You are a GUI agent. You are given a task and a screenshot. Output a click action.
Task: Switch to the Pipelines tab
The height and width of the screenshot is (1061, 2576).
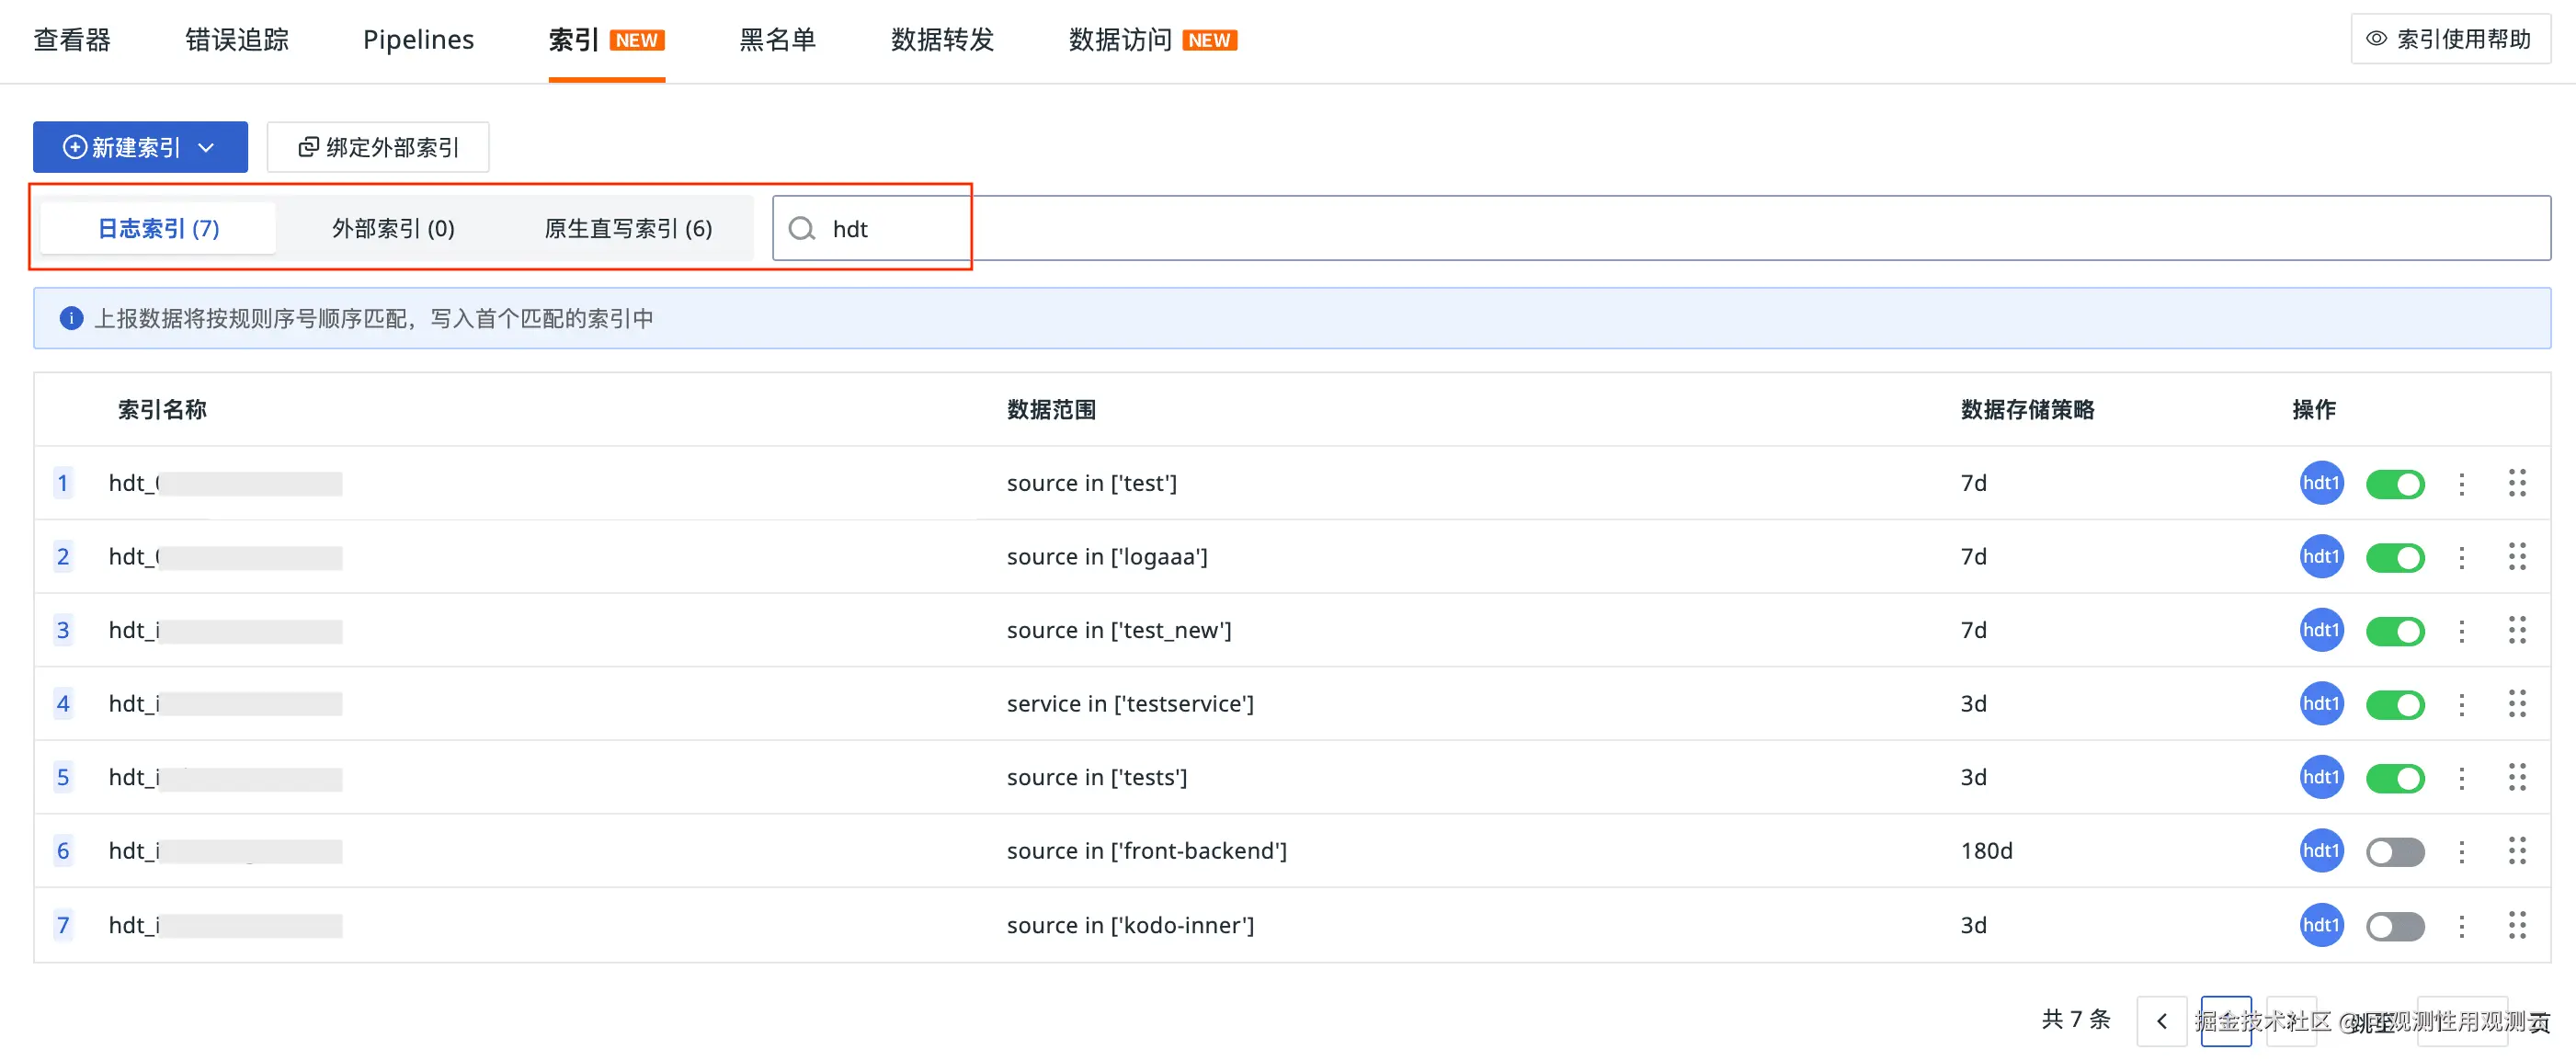pyautogui.click(x=418, y=40)
